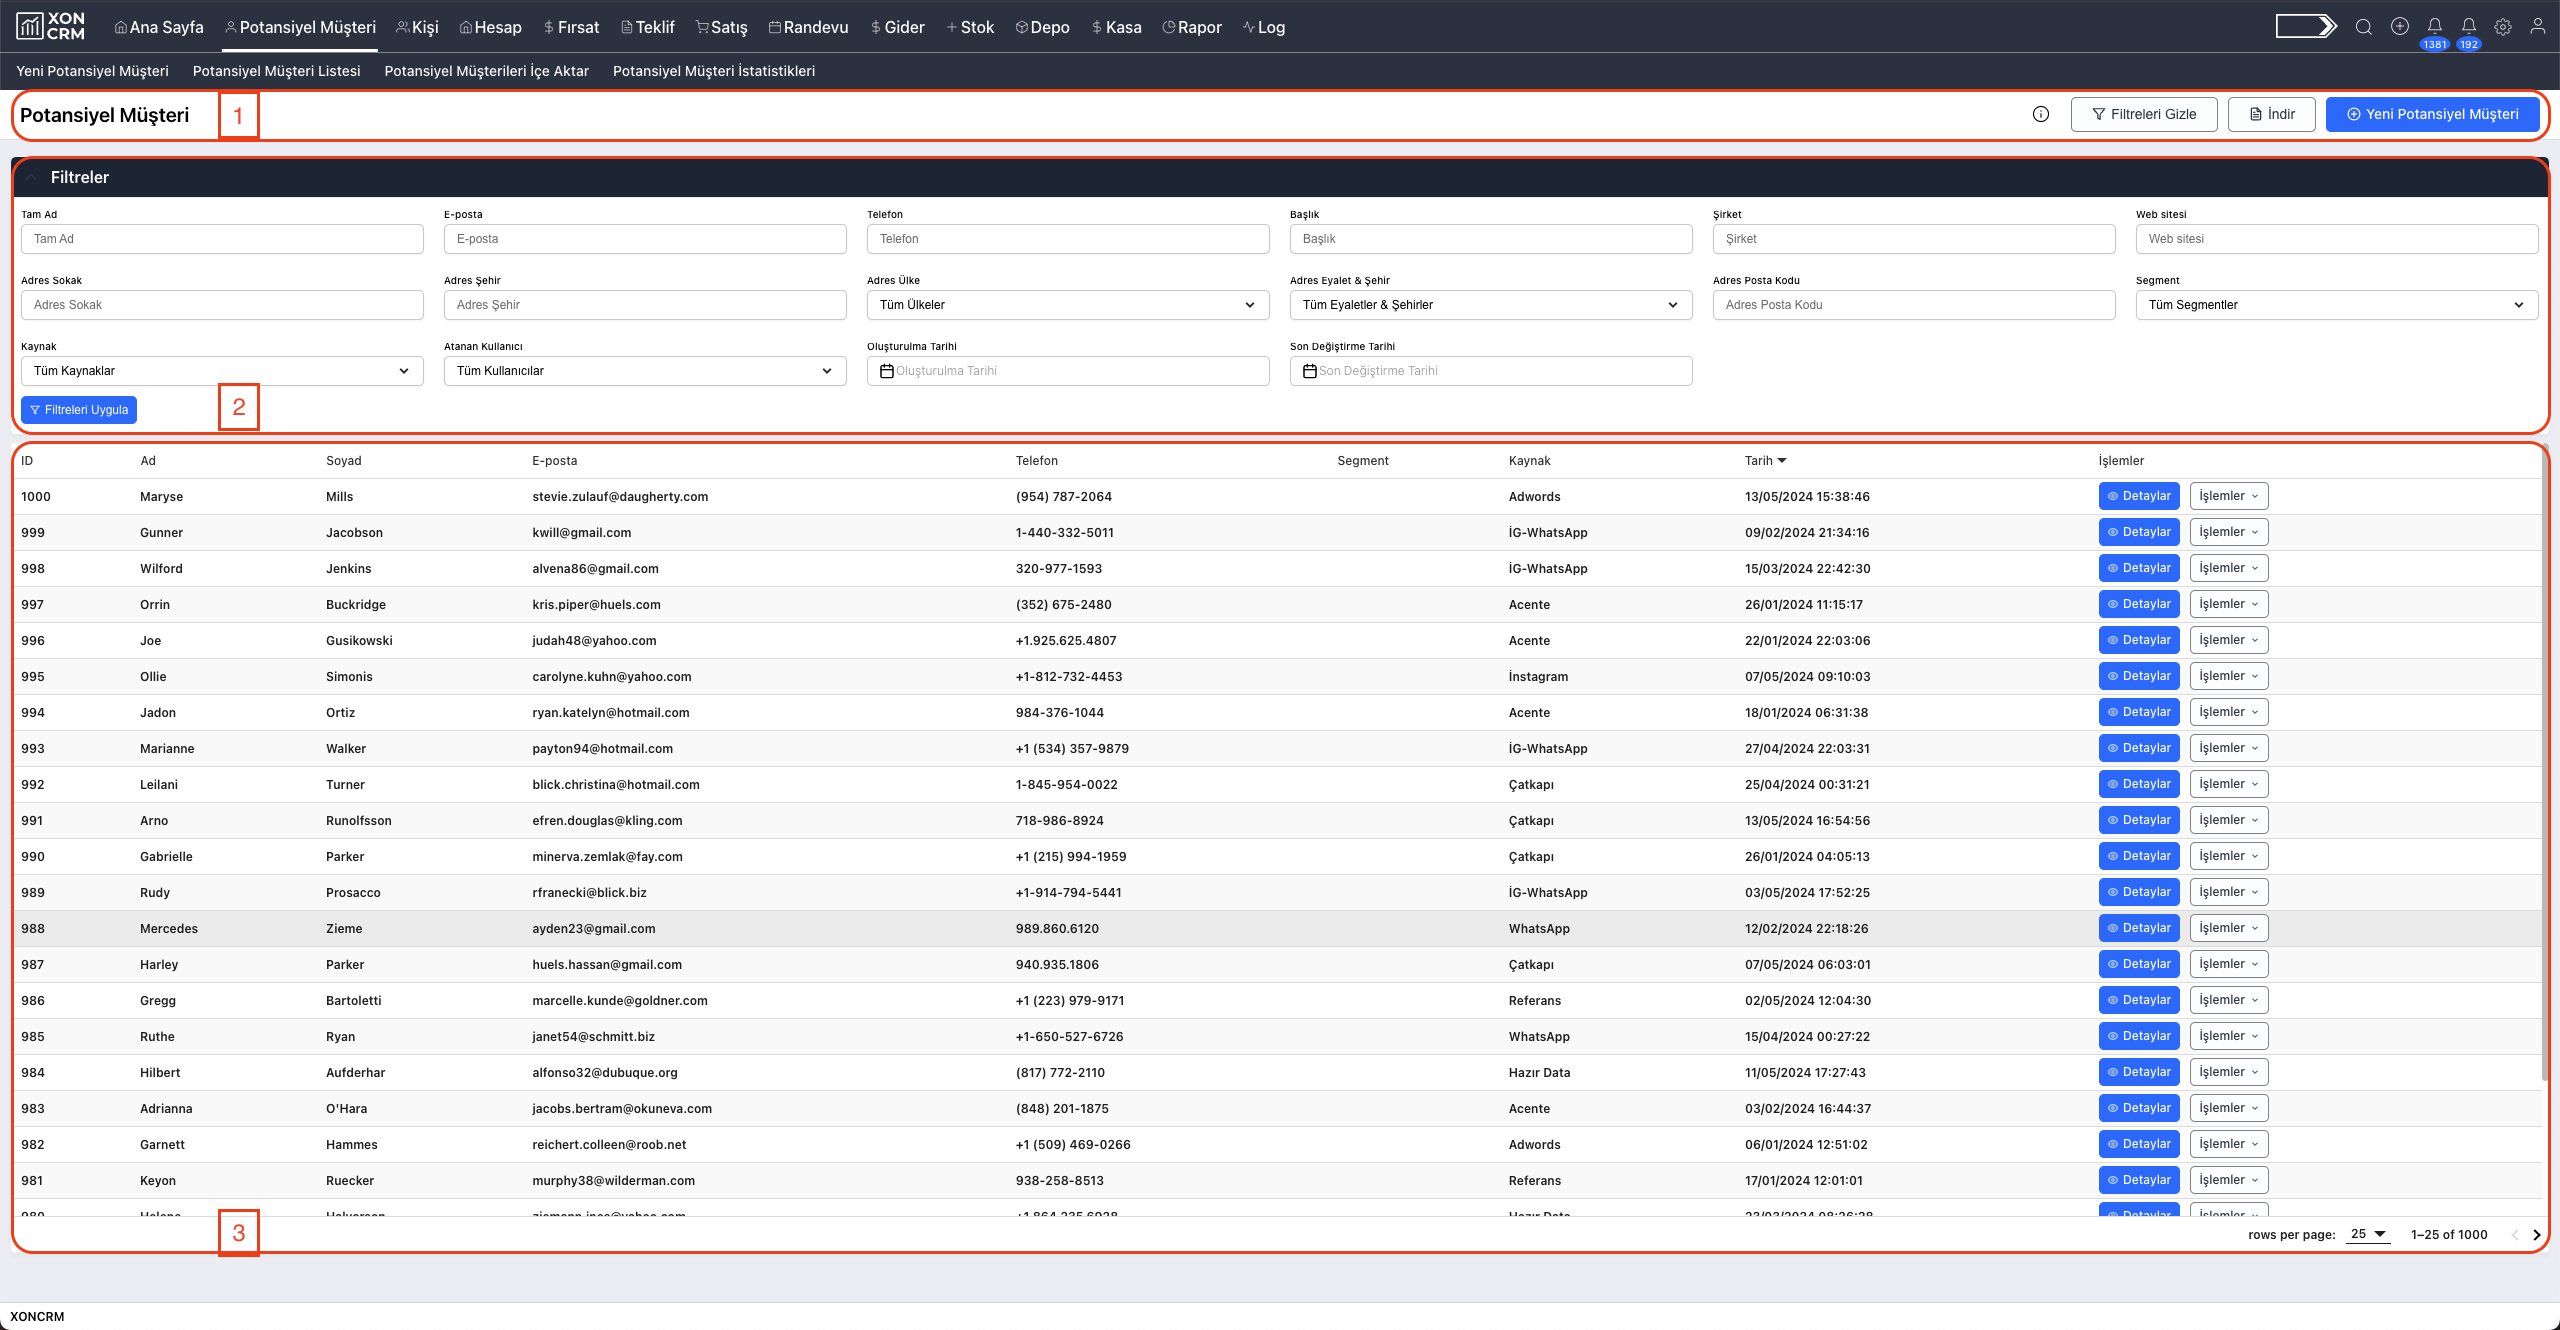The width and height of the screenshot is (2560, 1330).
Task: Toggle filters with Filtreleri Gizle button
Action: coord(2144,114)
